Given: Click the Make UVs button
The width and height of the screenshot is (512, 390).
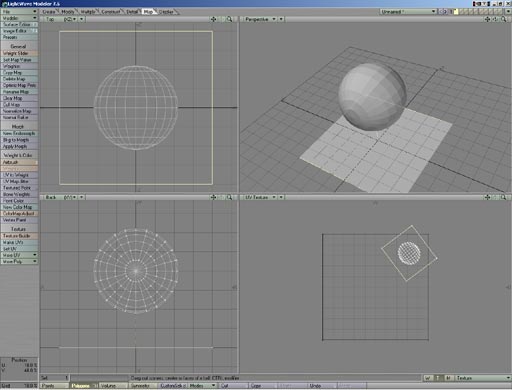Looking at the screenshot, I should point(19,242).
